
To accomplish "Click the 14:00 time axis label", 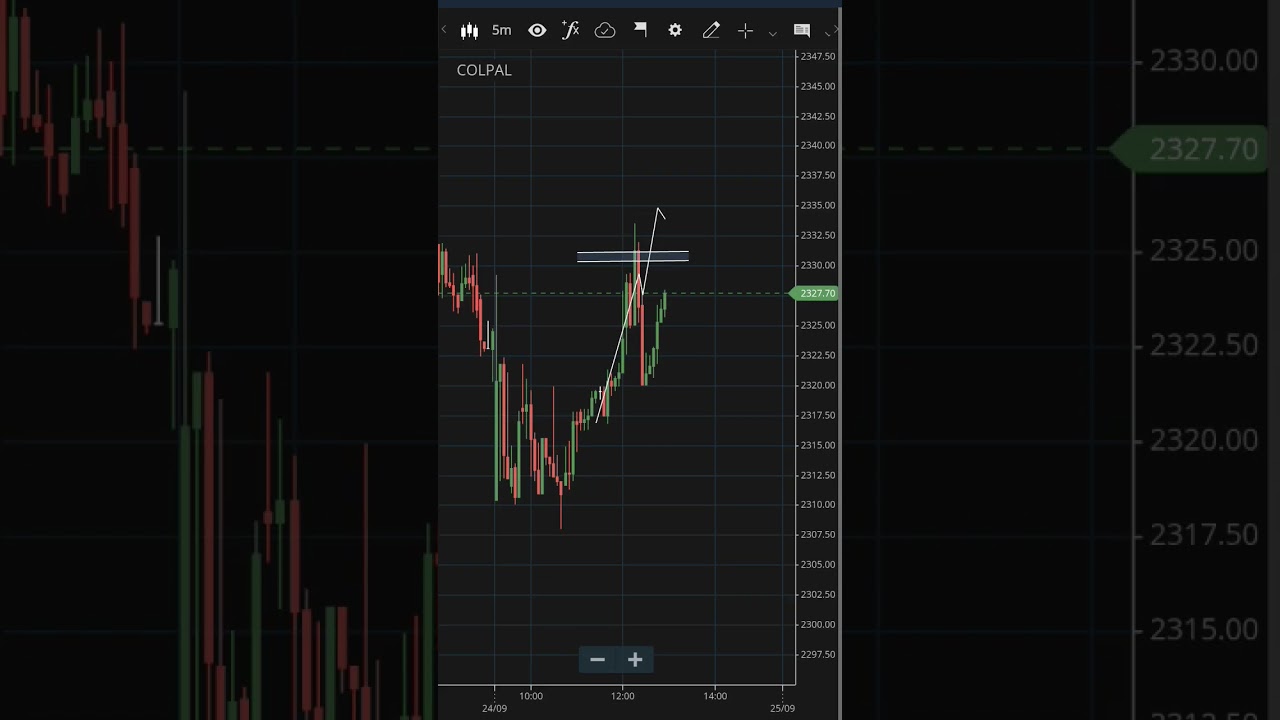I will pyautogui.click(x=715, y=696).
